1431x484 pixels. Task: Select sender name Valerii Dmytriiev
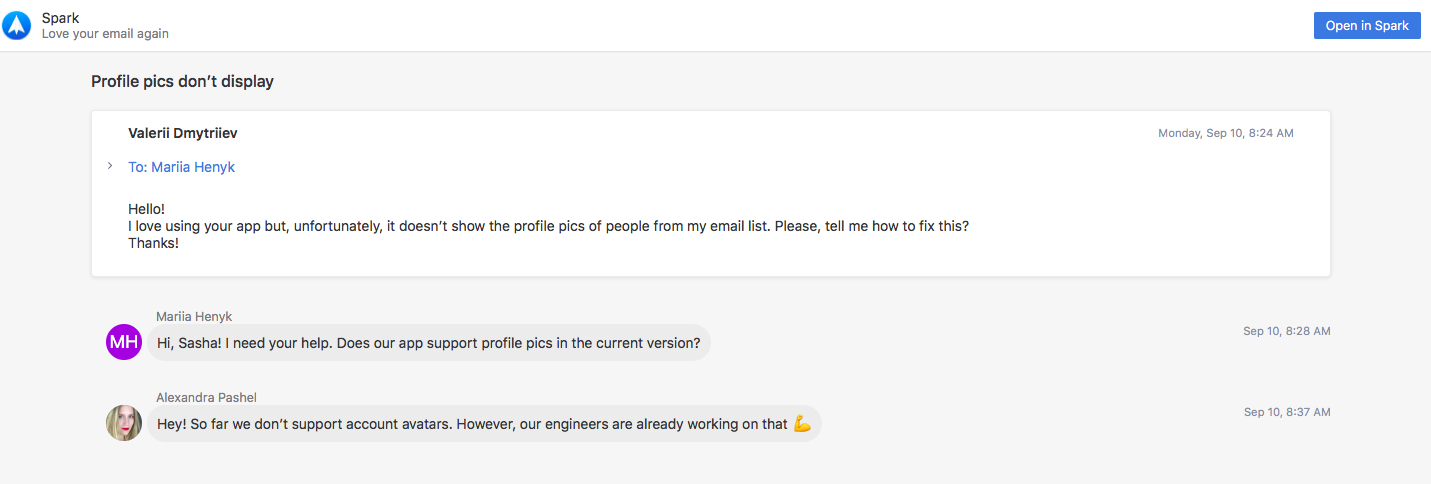183,133
